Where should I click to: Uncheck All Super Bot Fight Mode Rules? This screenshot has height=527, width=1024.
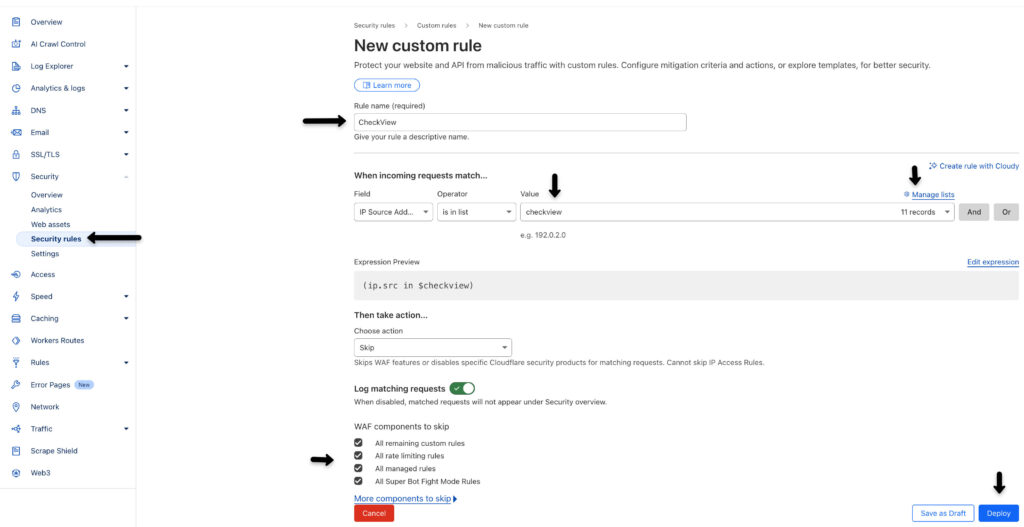tap(359, 481)
